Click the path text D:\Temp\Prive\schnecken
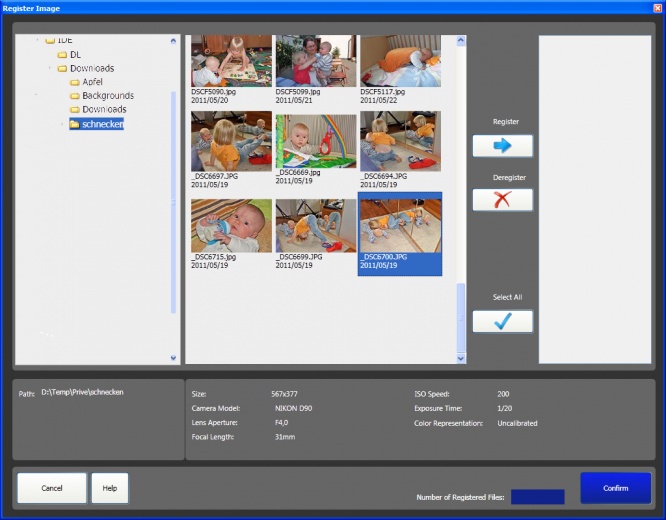Viewport: 666px width, 520px height. (x=82, y=392)
